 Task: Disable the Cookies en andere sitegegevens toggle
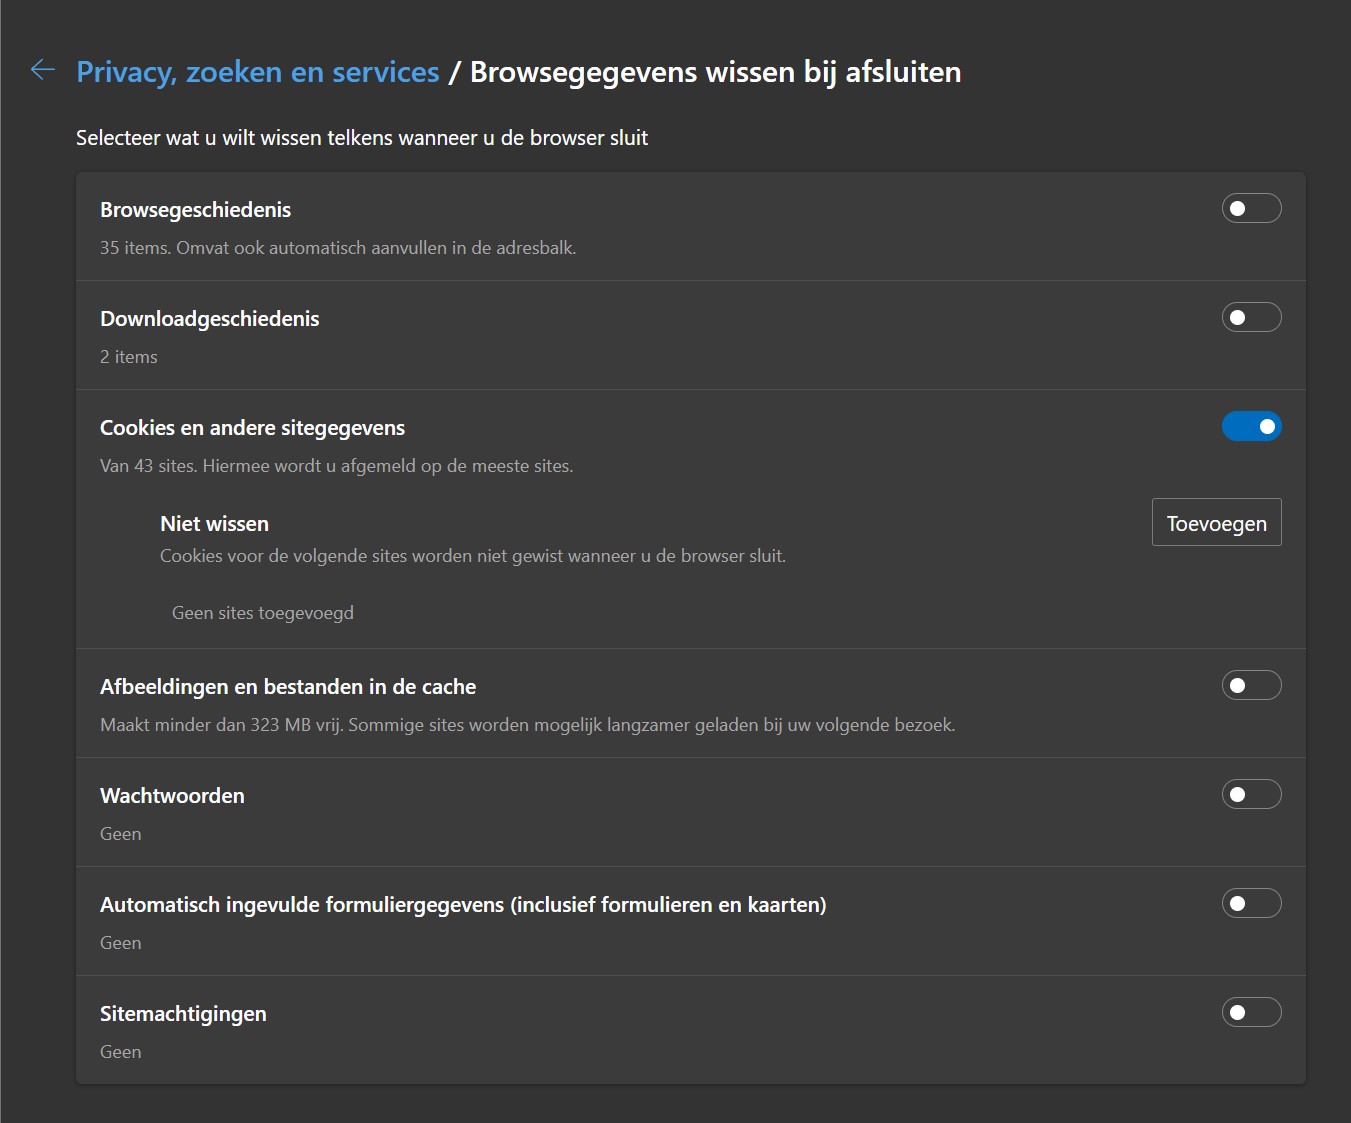pos(1251,426)
